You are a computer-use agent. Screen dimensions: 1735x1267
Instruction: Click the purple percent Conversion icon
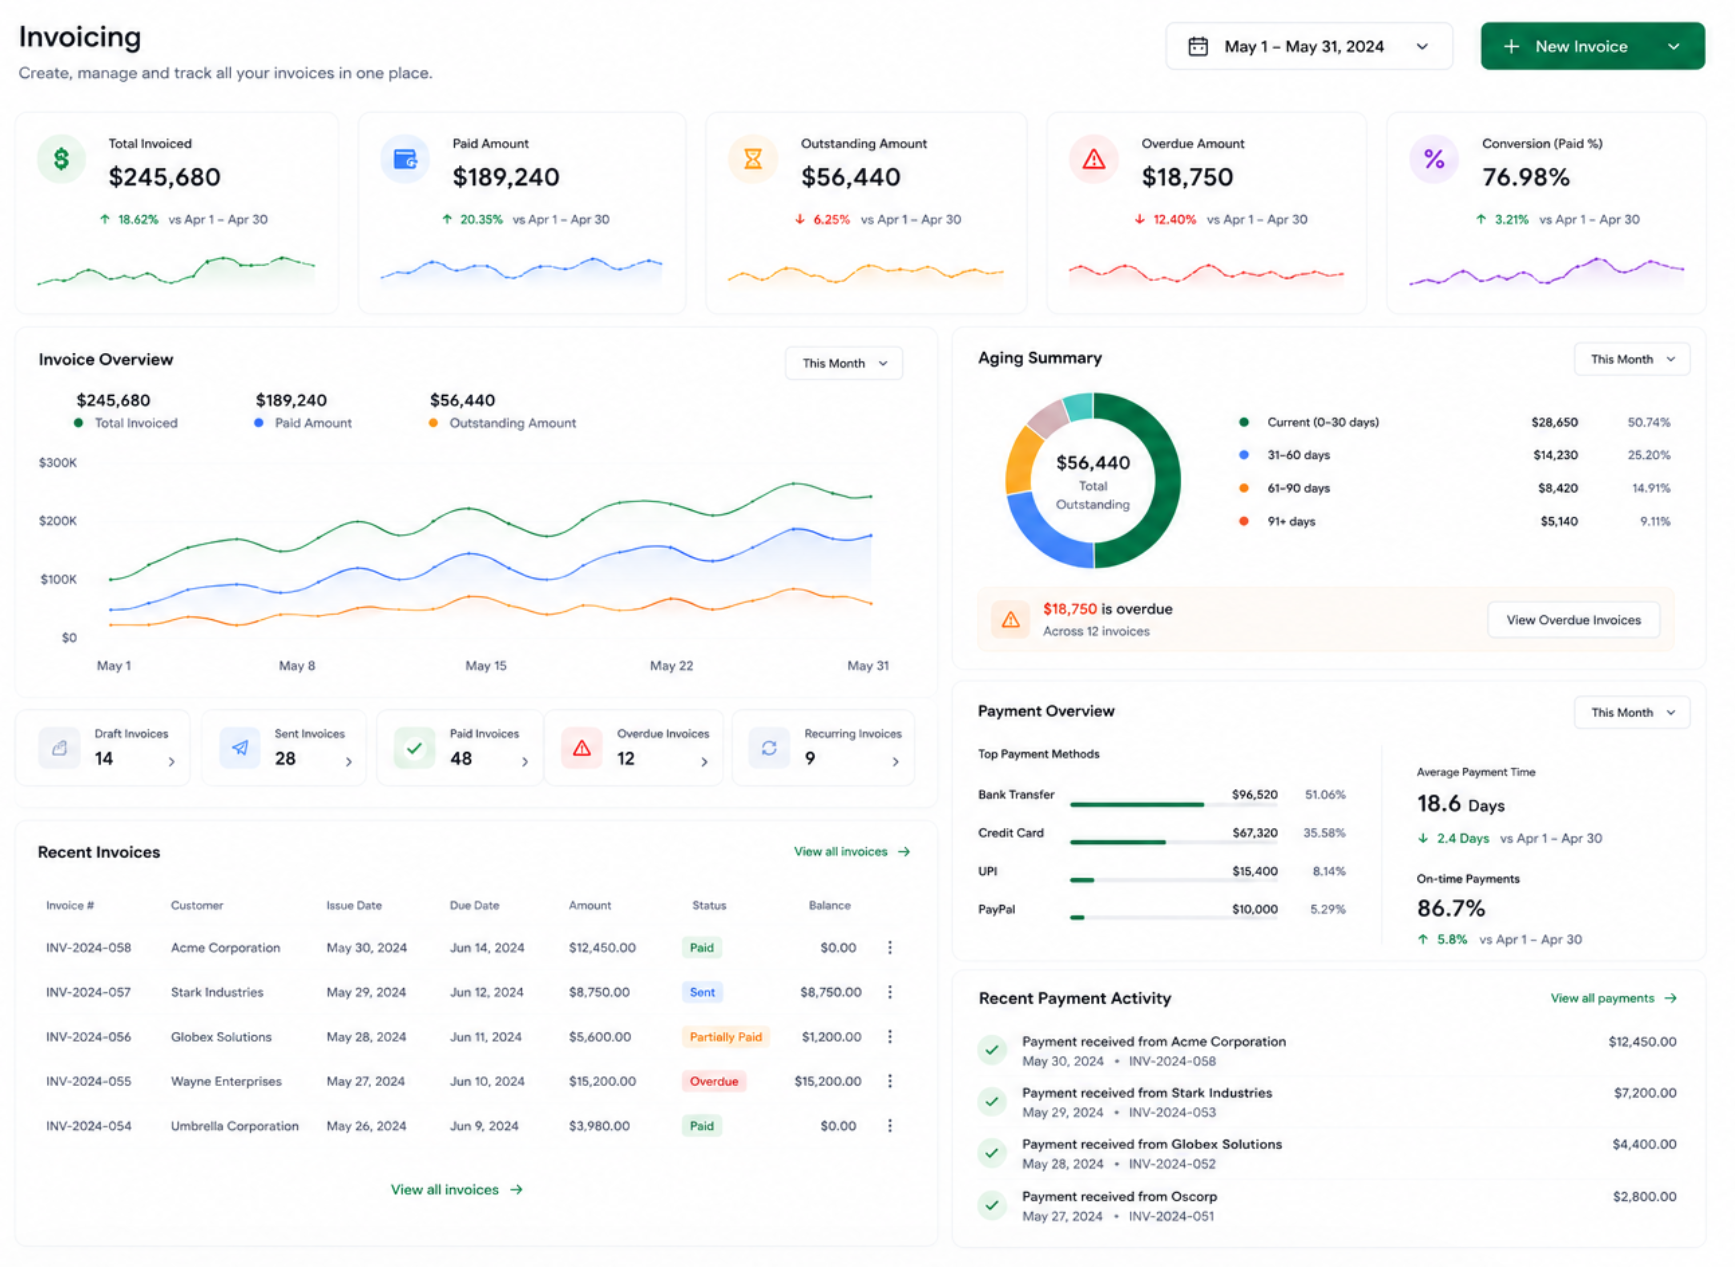tap(1434, 159)
